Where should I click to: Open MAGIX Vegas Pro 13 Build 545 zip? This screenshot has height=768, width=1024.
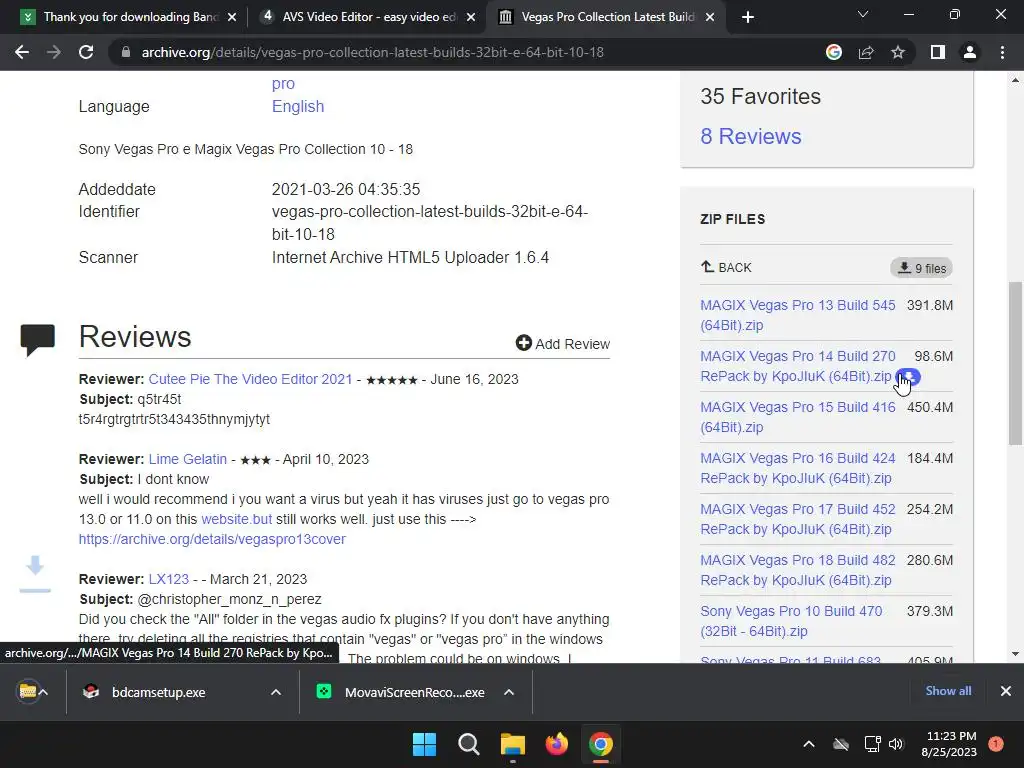pos(797,315)
